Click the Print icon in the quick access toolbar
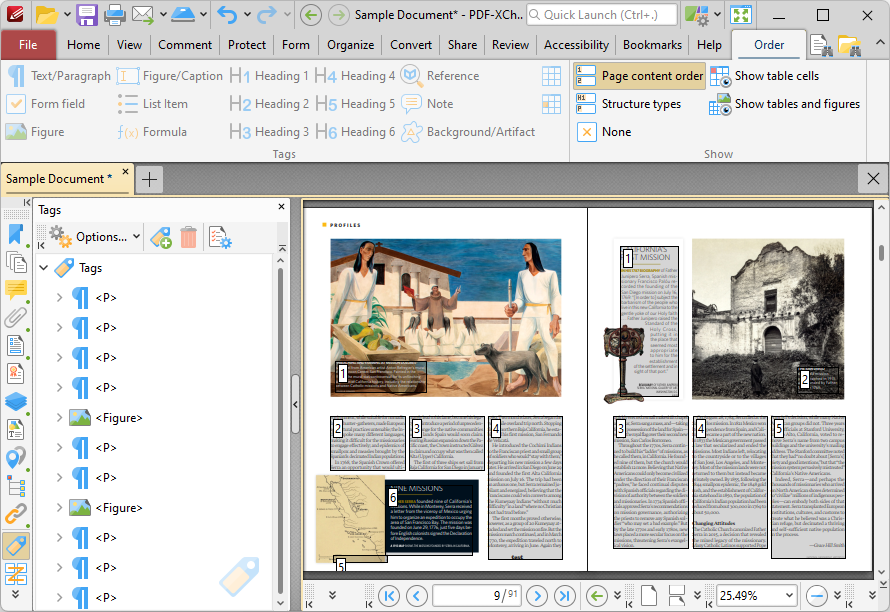Image resolution: width=890 pixels, height=612 pixels. (114, 15)
